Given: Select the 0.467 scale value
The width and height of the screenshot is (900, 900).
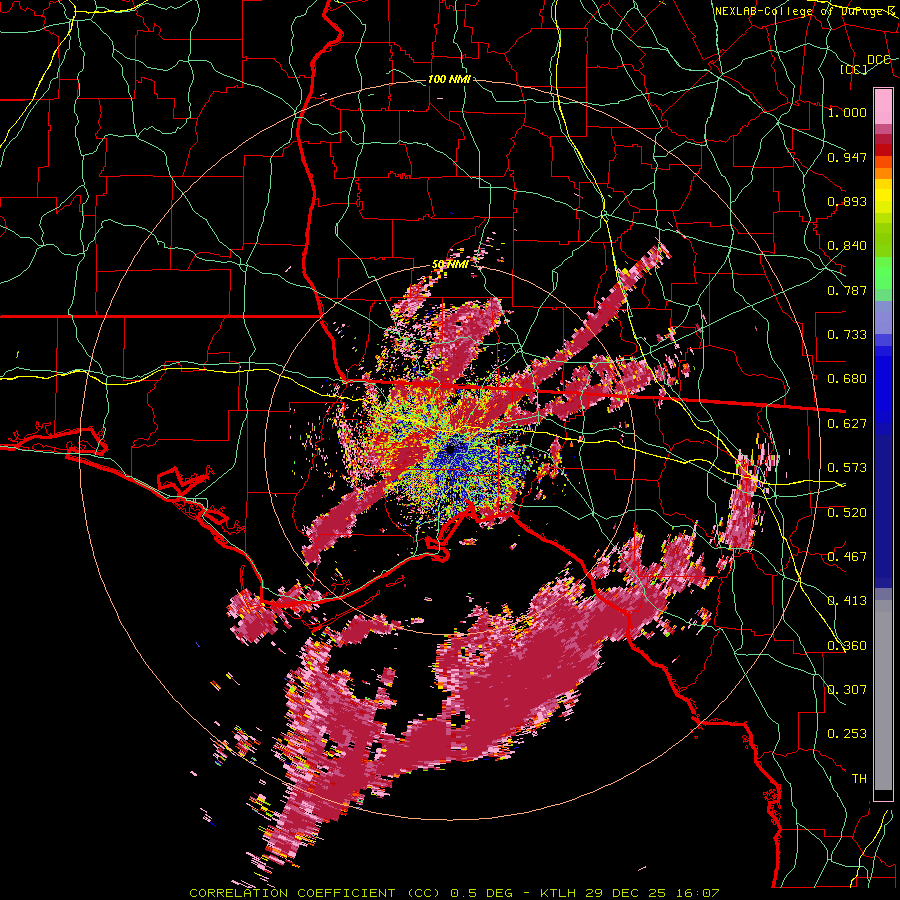Looking at the screenshot, I should (x=847, y=557).
